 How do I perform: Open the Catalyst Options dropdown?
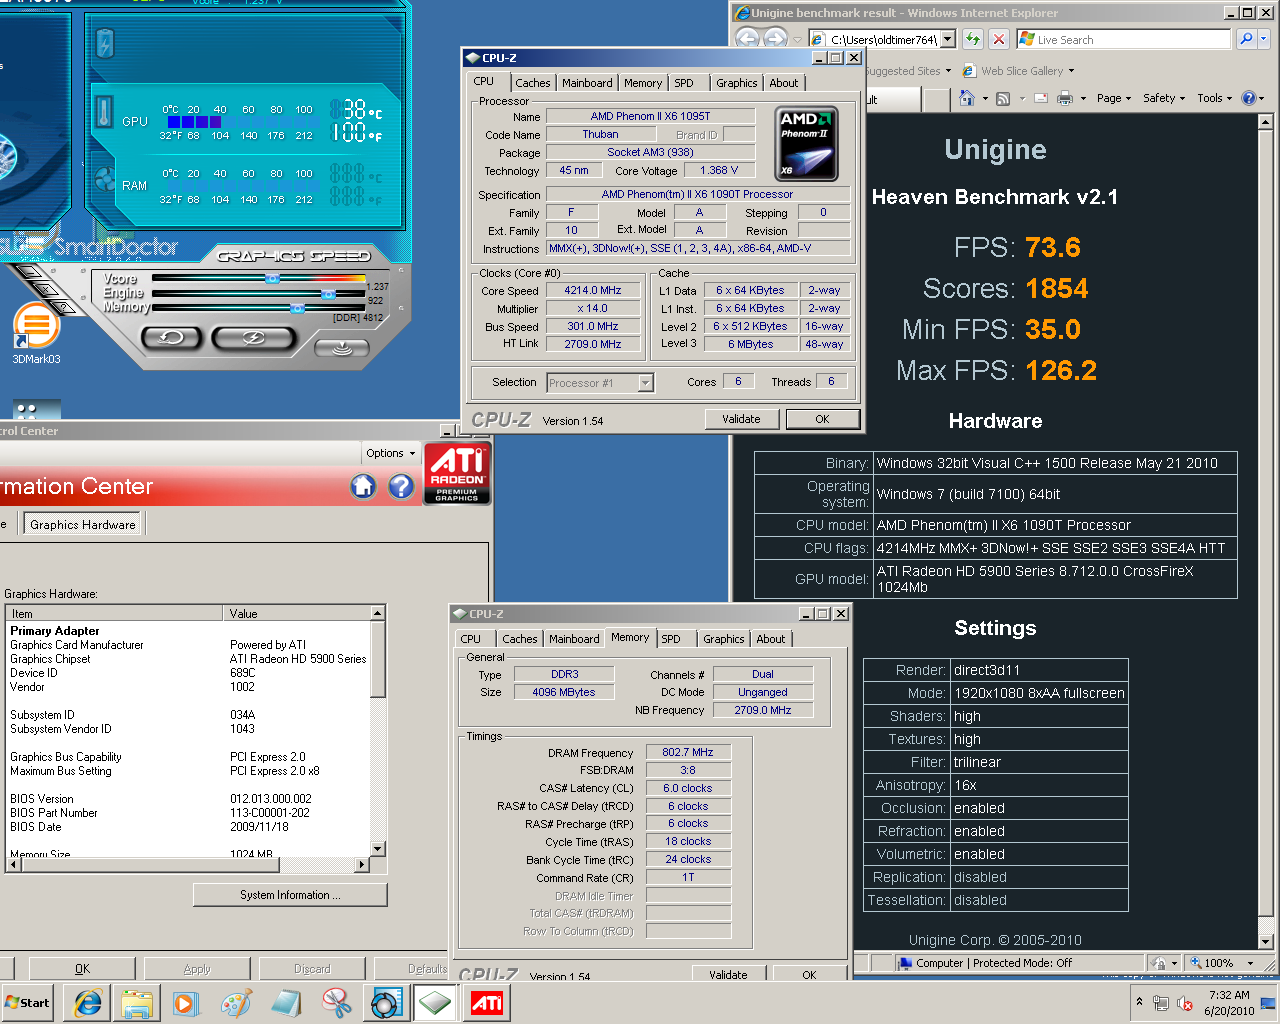pyautogui.click(x=390, y=453)
